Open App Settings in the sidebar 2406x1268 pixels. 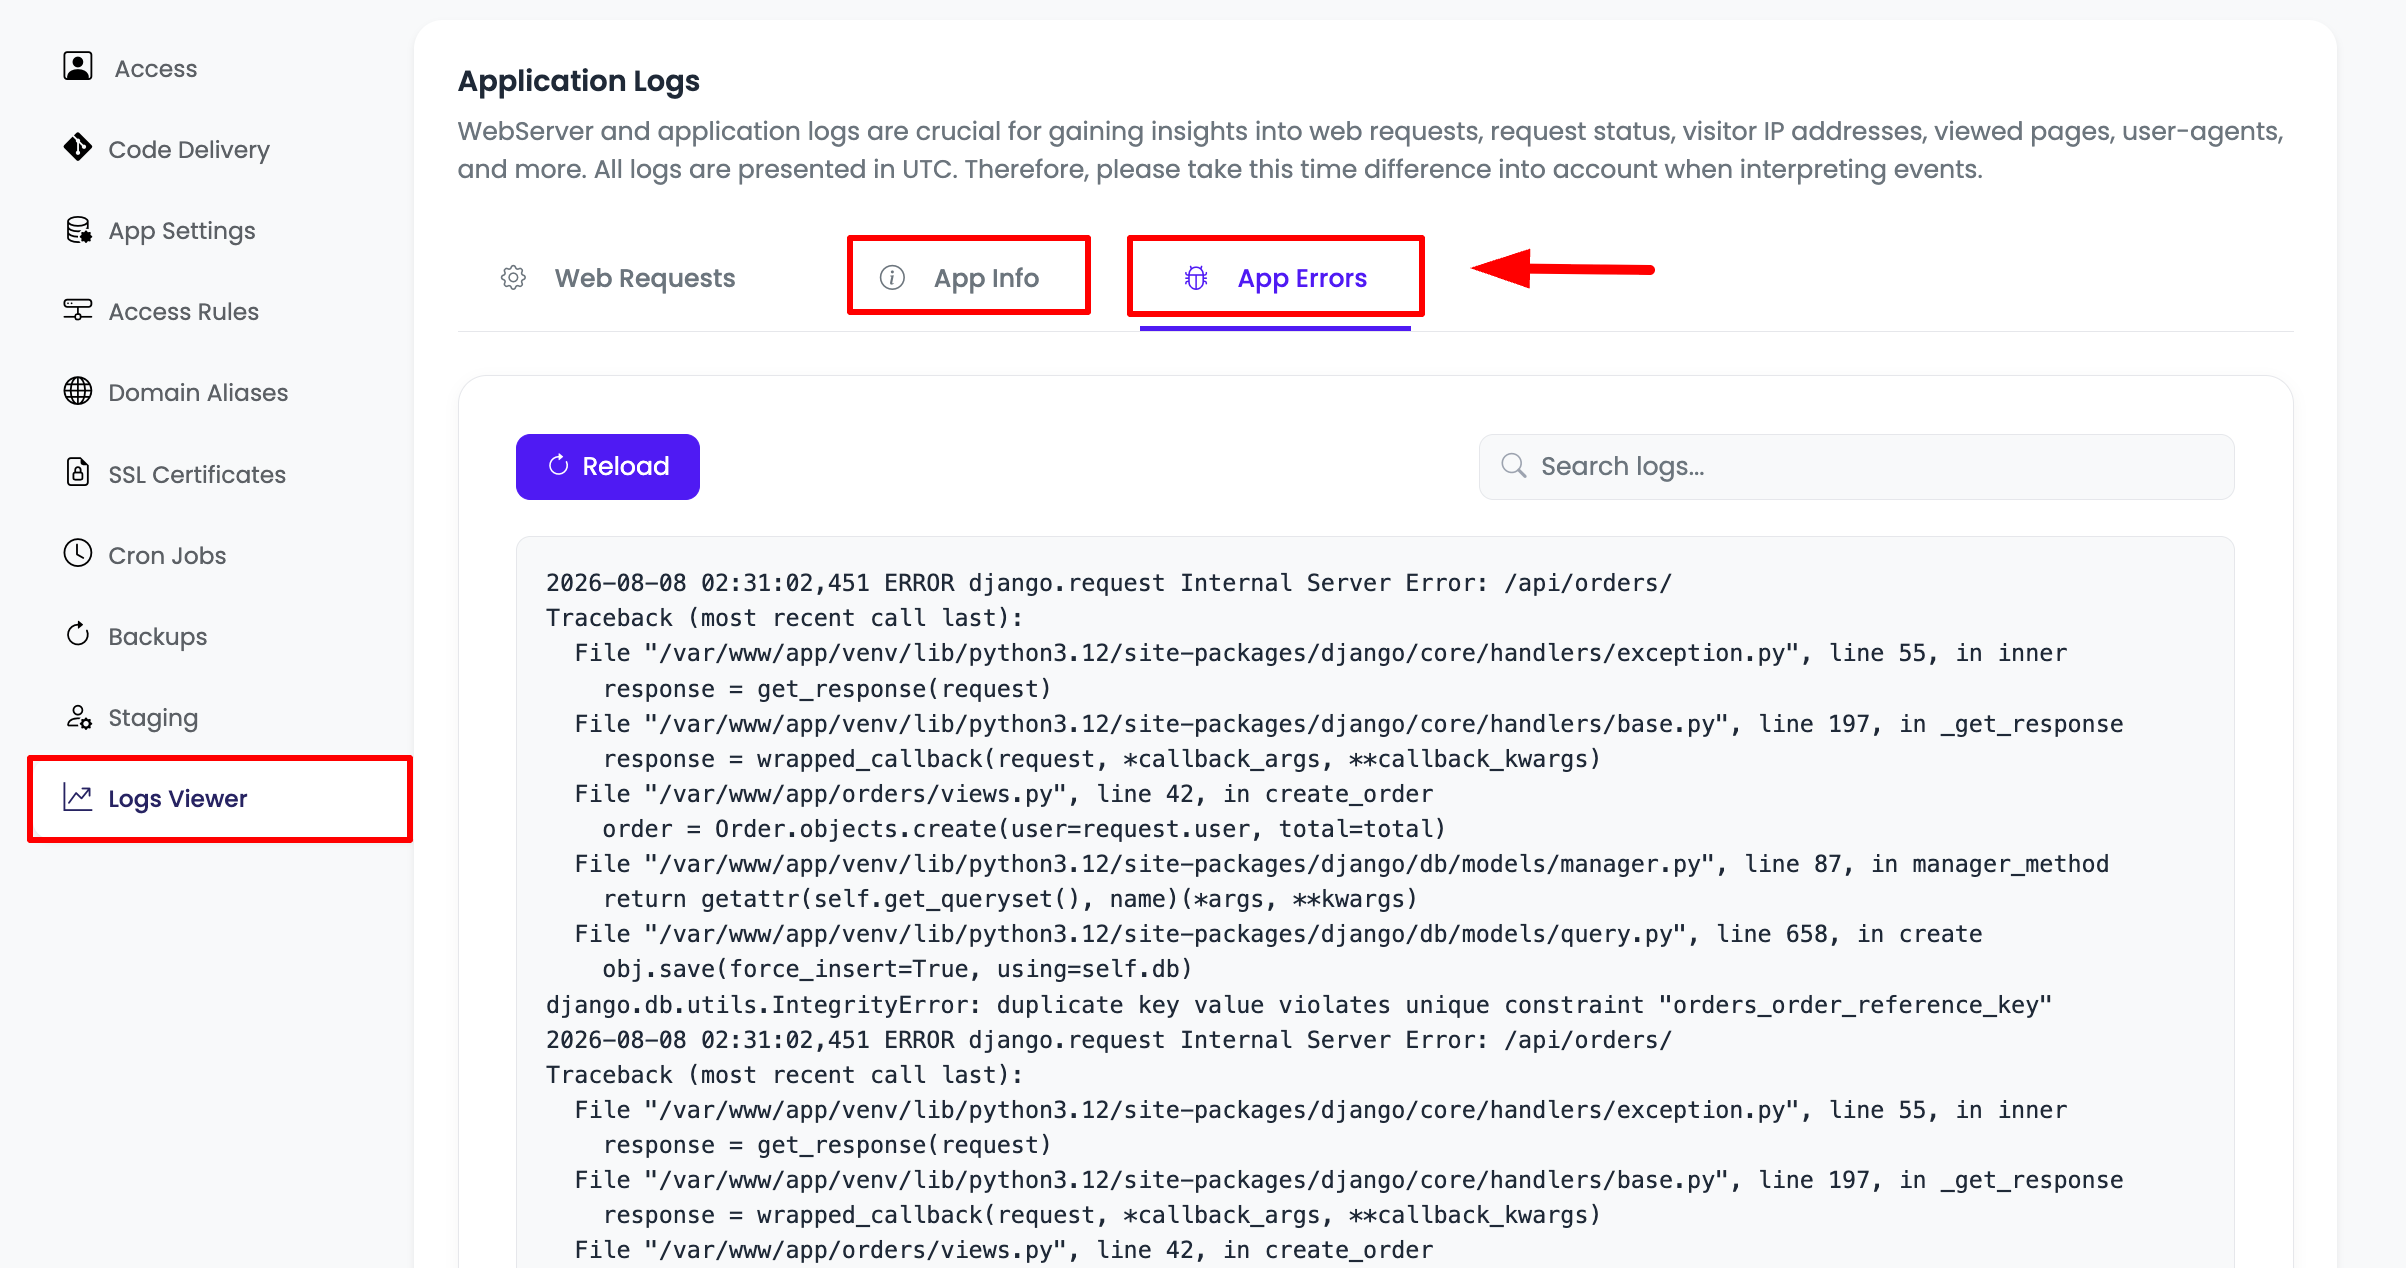[182, 230]
